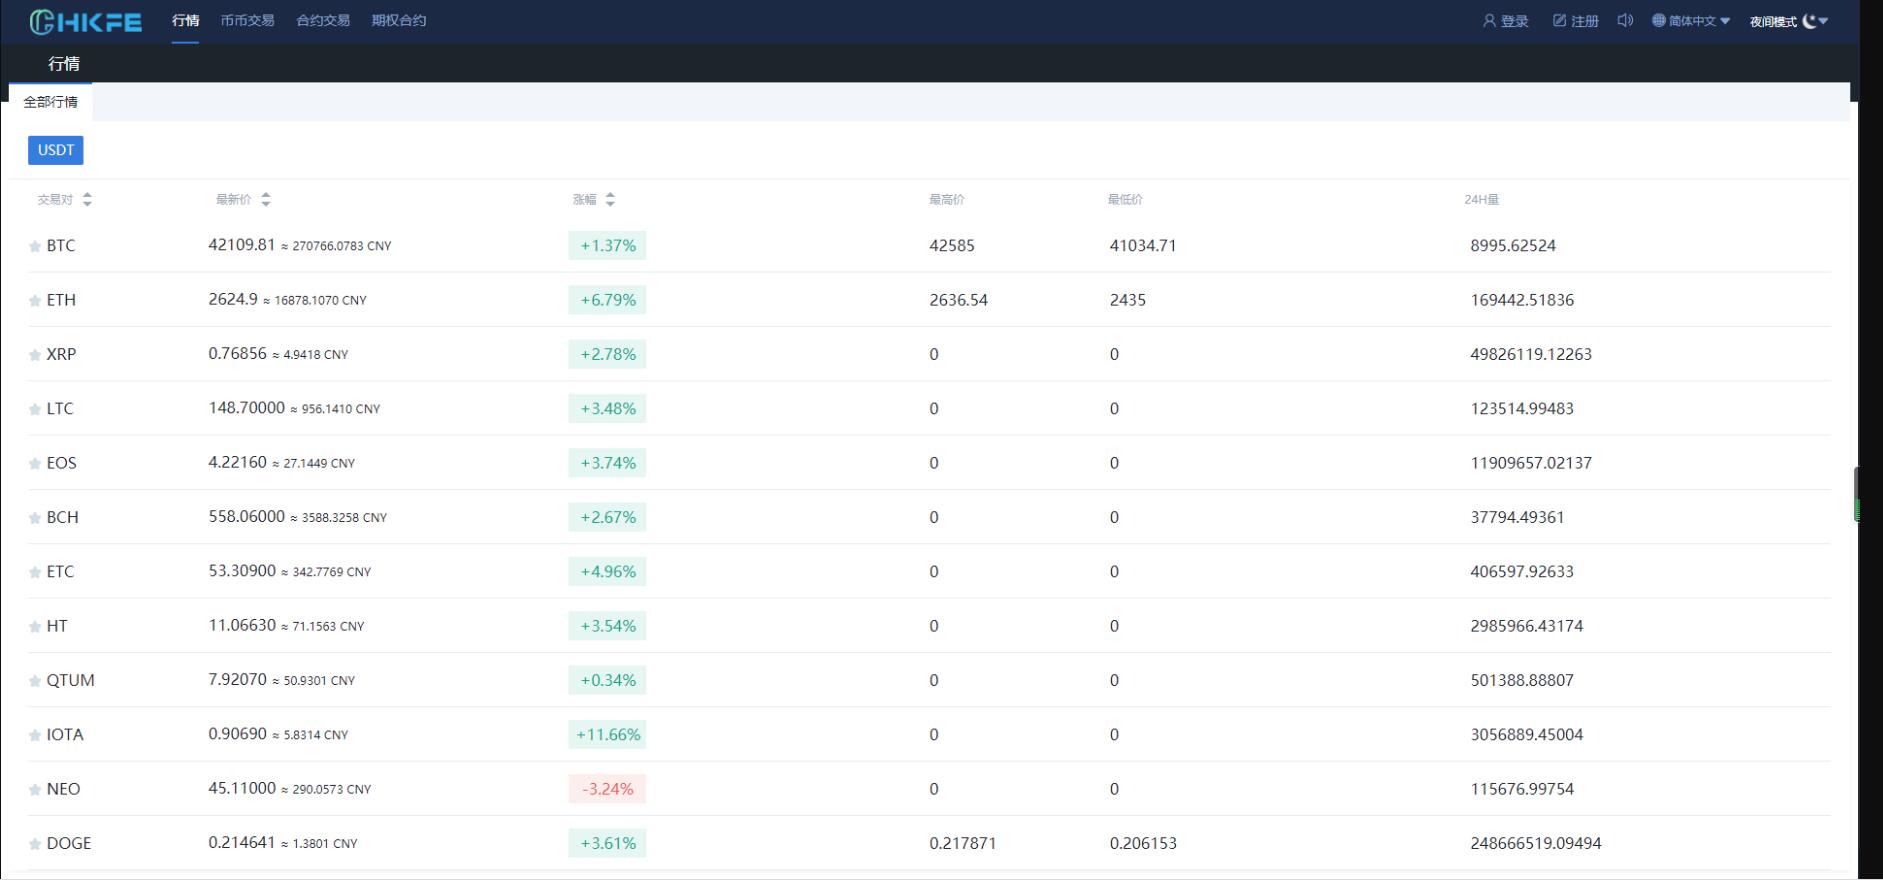Toggle favorite star for DOGE
1883x882 pixels.
(35, 844)
